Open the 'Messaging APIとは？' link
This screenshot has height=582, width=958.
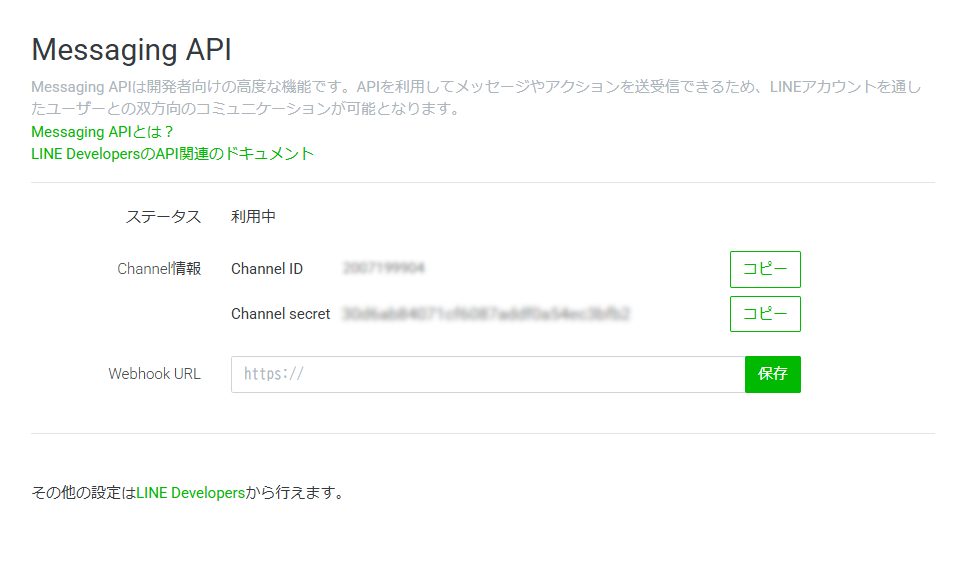103,132
